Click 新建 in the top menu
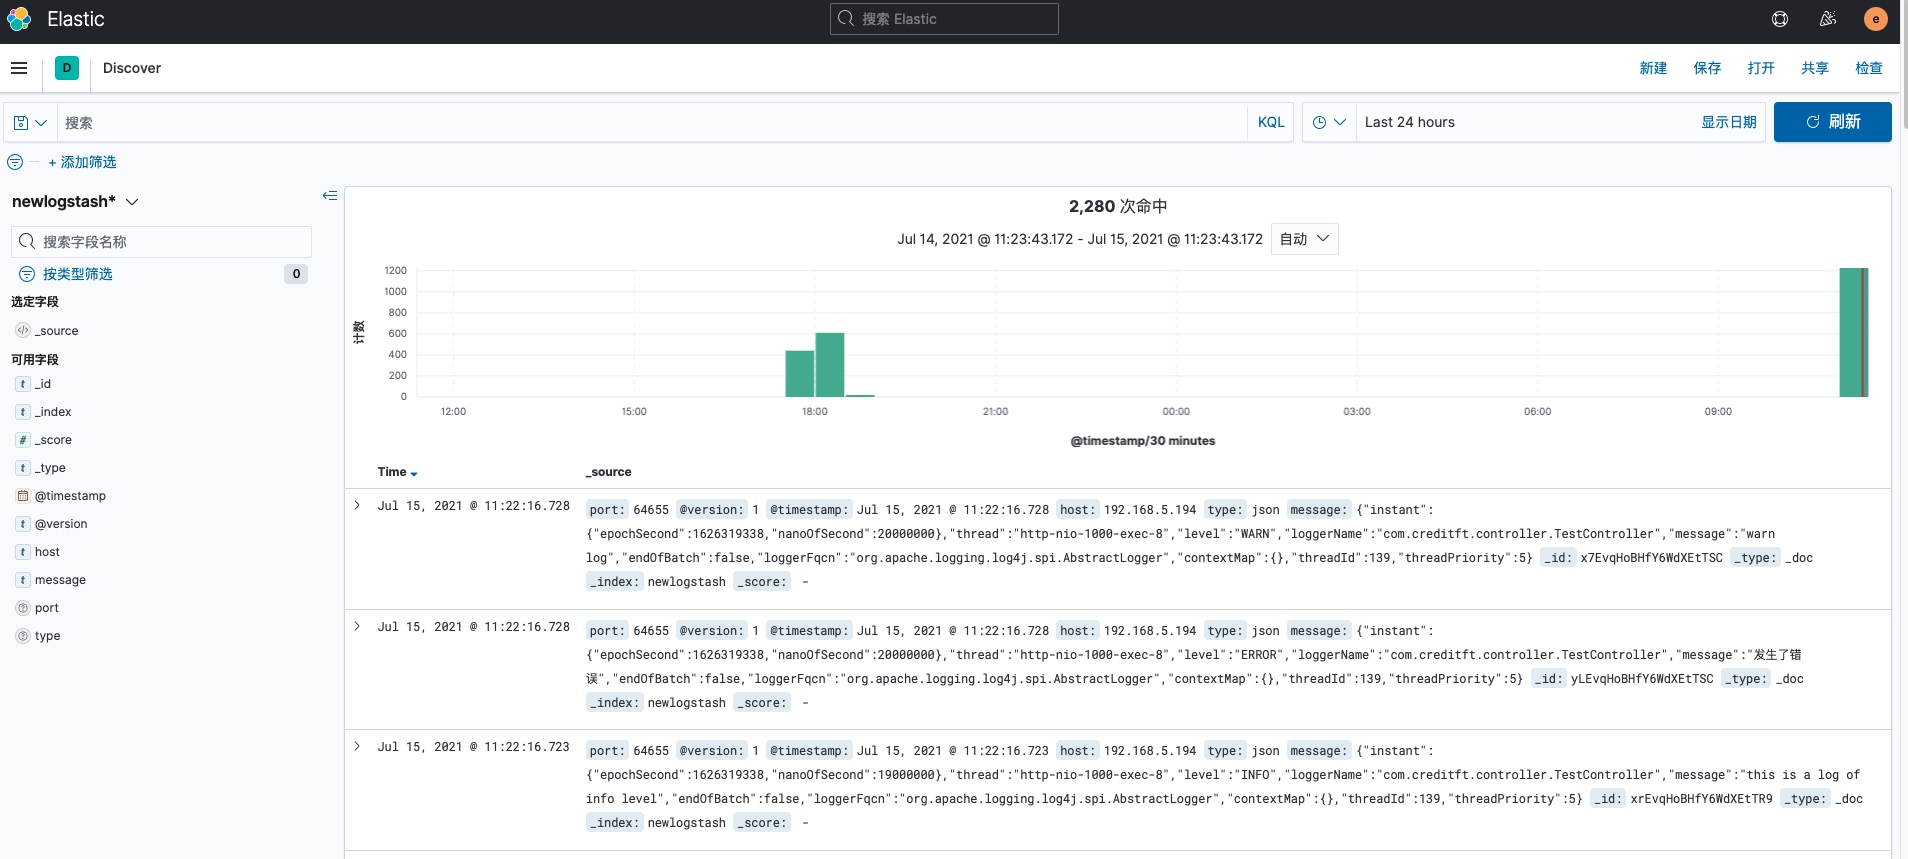Image resolution: width=1908 pixels, height=859 pixels. point(1653,68)
